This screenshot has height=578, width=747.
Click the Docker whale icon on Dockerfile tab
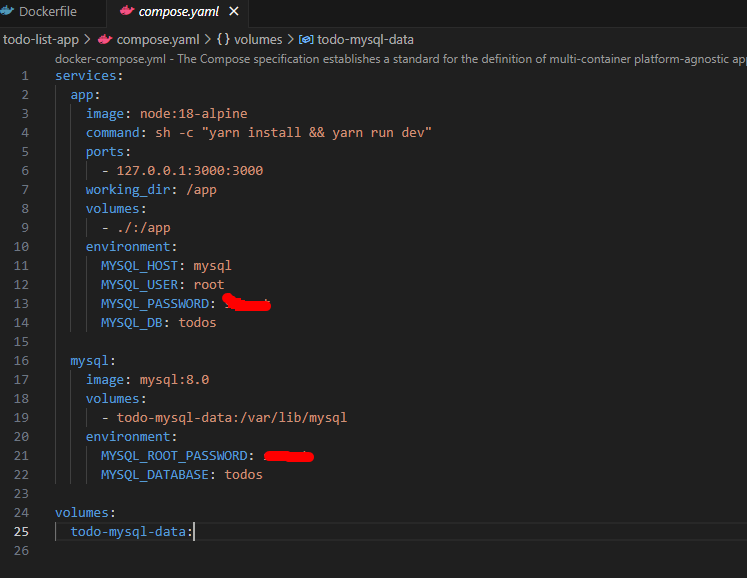(x=7, y=12)
